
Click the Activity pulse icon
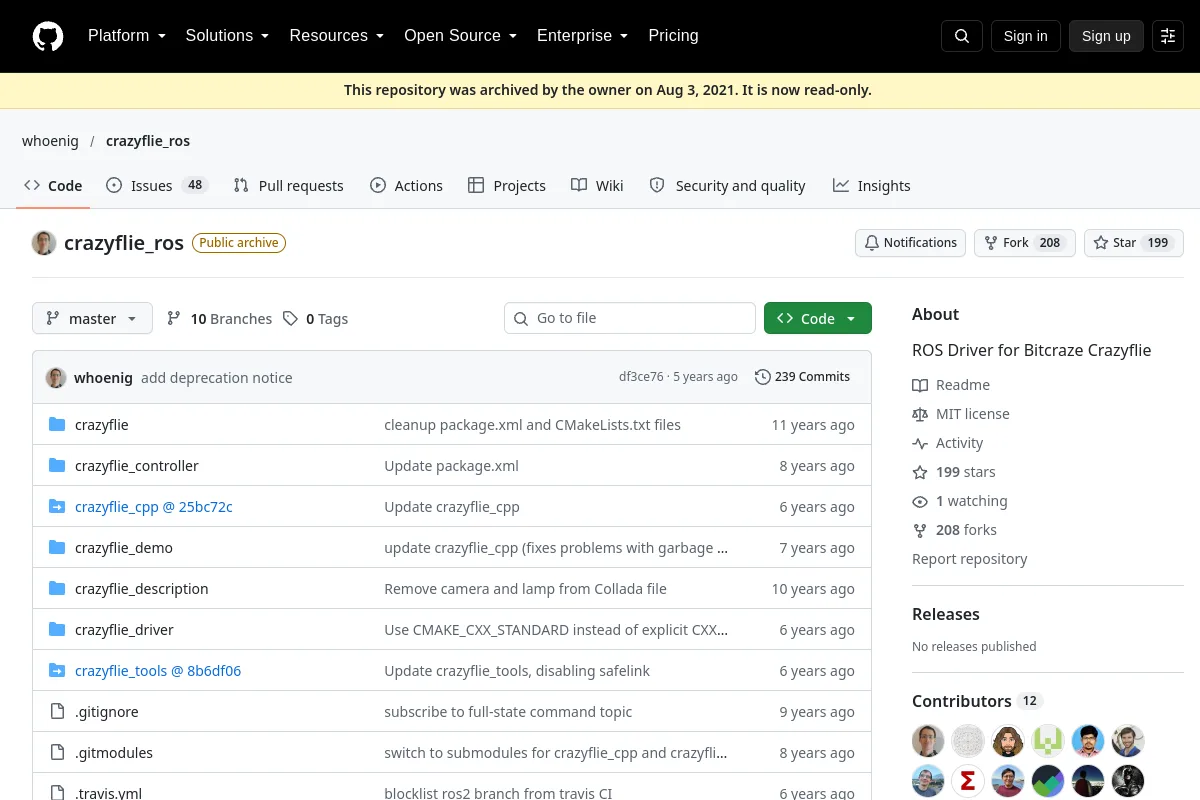point(920,443)
